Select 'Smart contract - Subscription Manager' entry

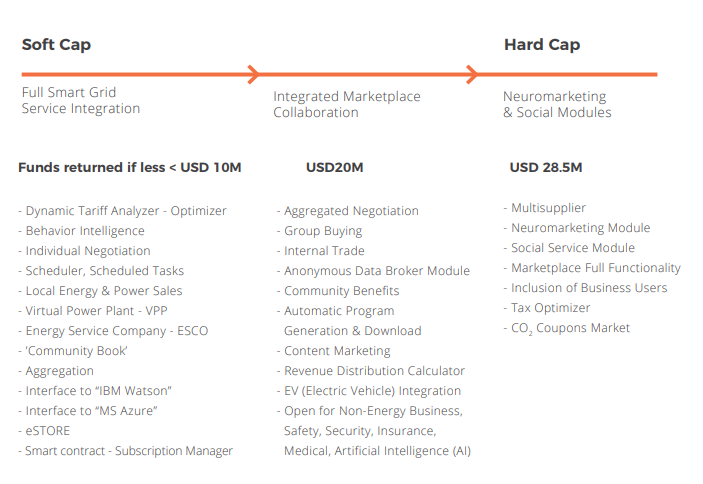[126, 451]
